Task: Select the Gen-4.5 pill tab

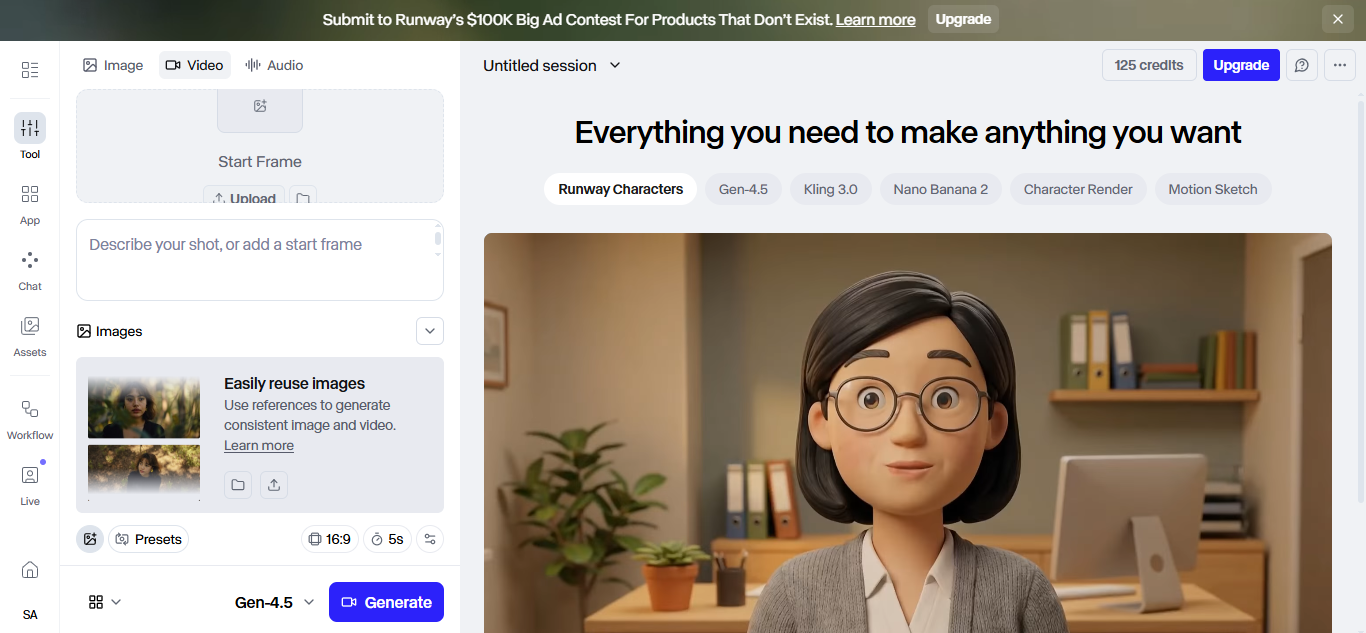Action: [743, 189]
